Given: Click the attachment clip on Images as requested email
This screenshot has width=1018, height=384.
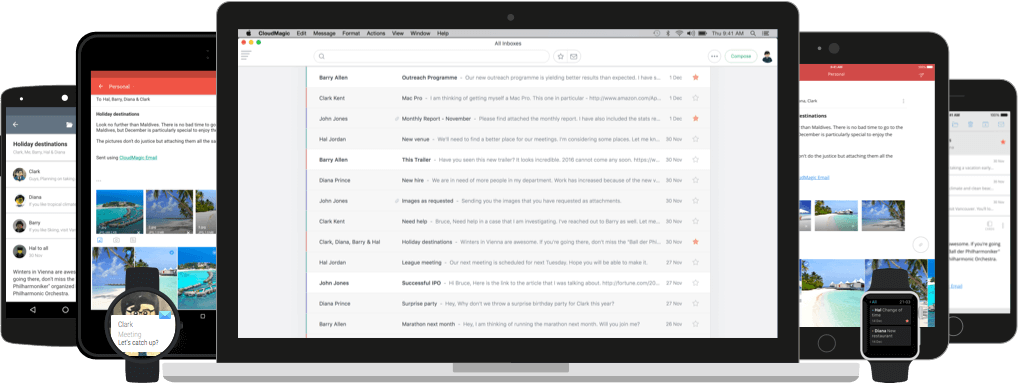Looking at the screenshot, I should point(397,201).
